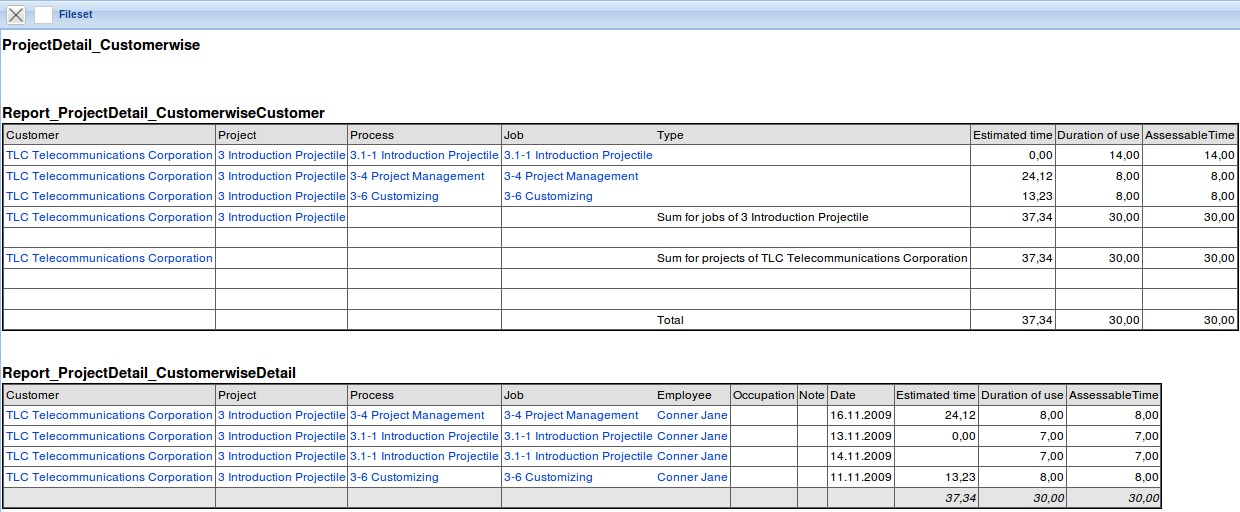This screenshot has width=1240, height=512.
Task: Open the job link in the 14.11.2009 row
Action: tap(577, 456)
